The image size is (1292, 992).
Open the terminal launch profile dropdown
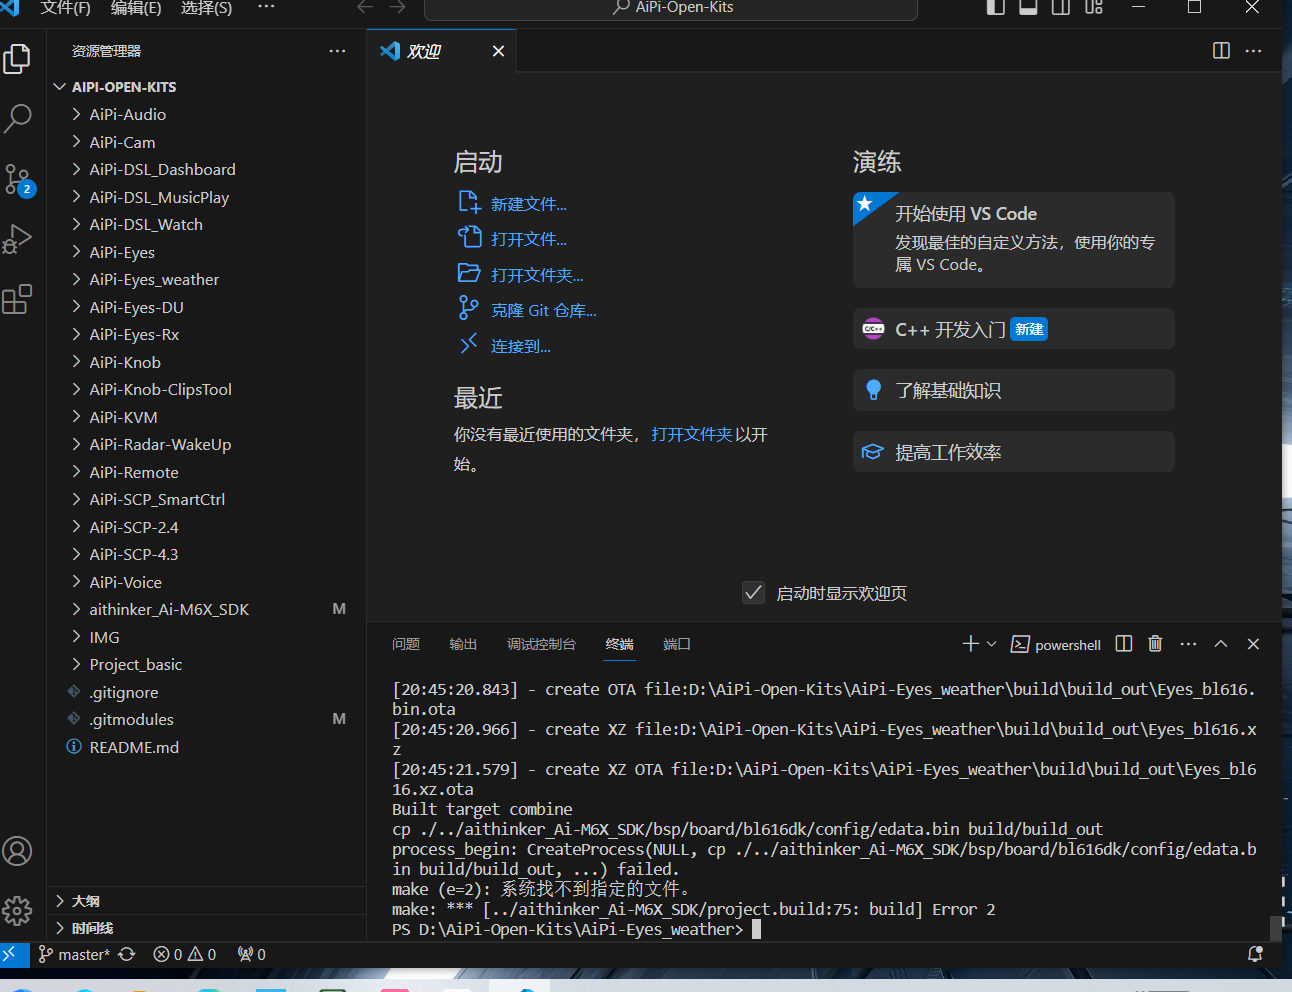992,644
